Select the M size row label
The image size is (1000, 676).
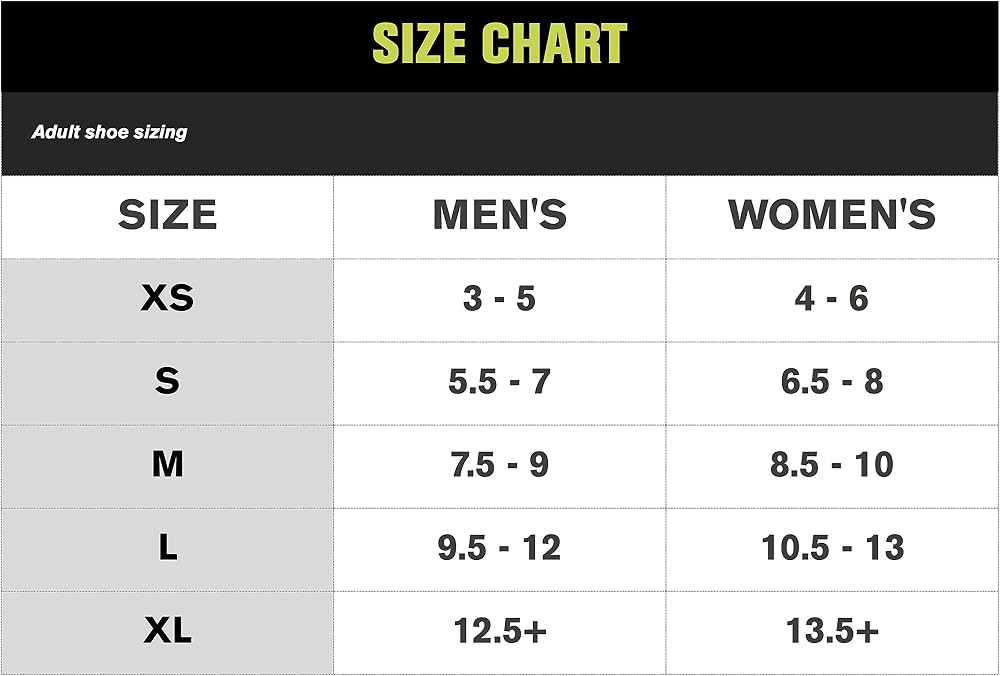point(167,464)
